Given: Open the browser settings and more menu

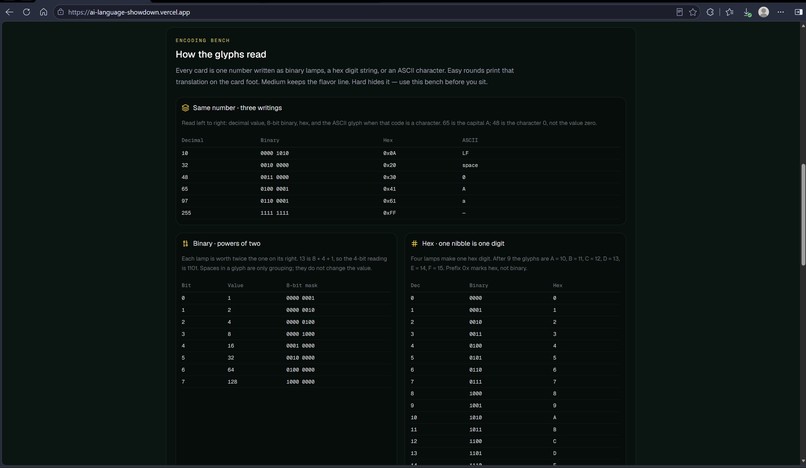Looking at the screenshot, I should point(780,12).
